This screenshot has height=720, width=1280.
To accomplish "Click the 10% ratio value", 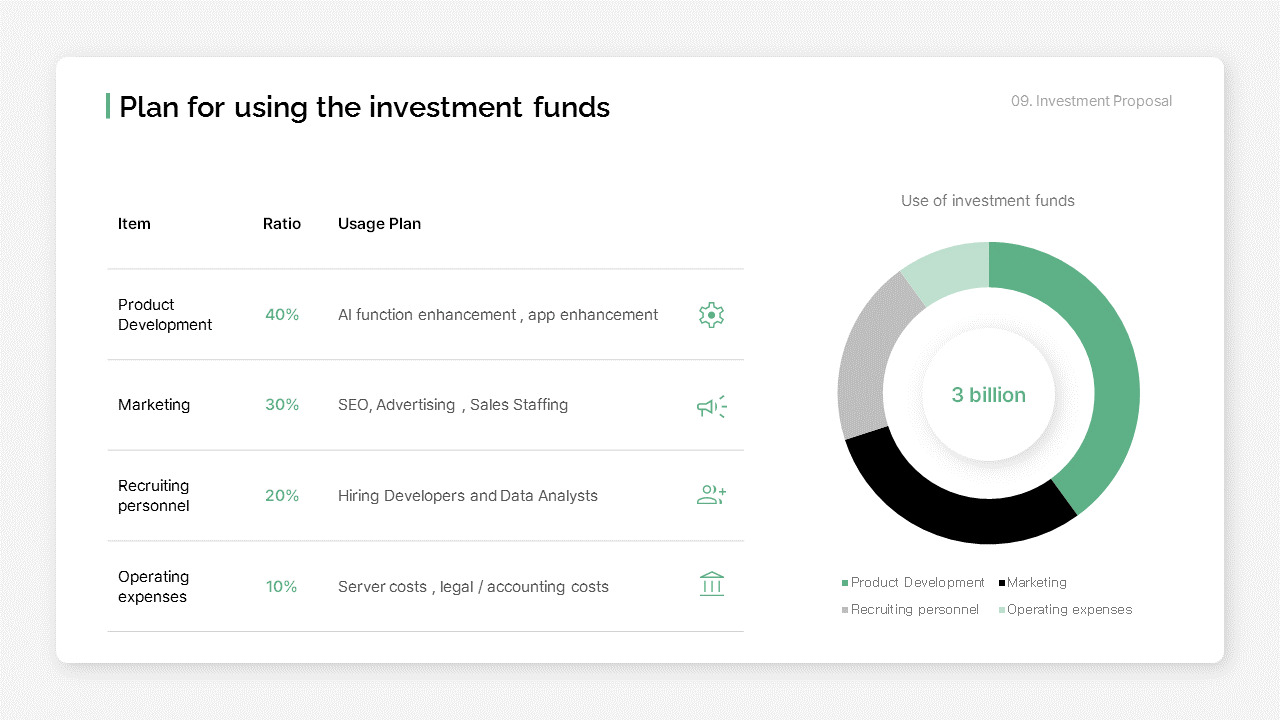I will tap(282, 587).
